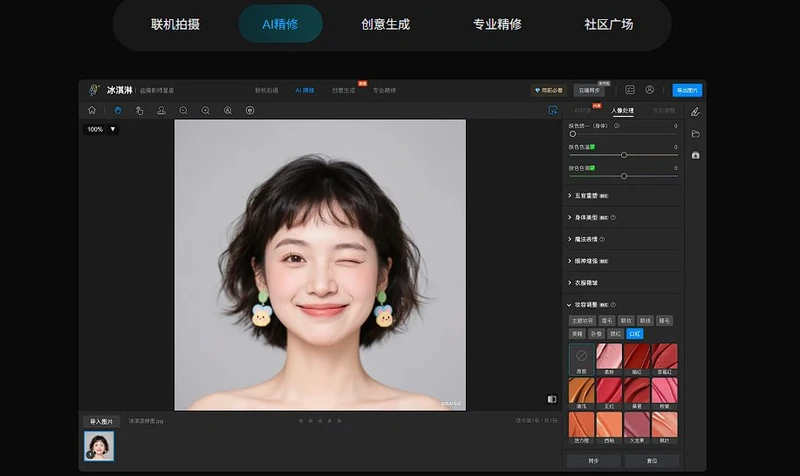Image resolution: width=800 pixels, height=476 pixels.
Task: Click the zoom out magnifier icon
Action: pyautogui.click(x=183, y=110)
